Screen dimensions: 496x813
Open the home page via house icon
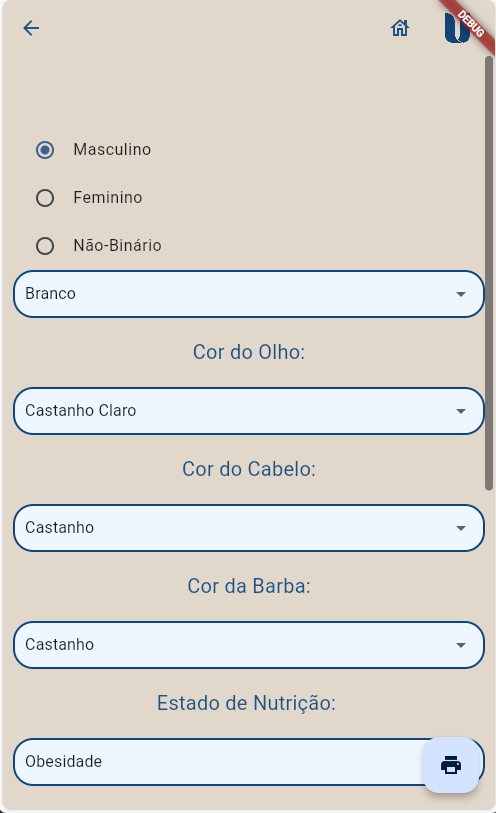[400, 28]
